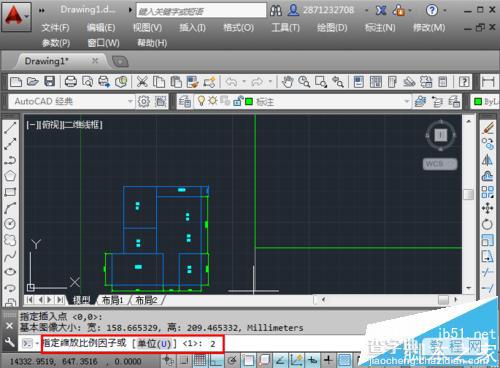This screenshot has height=368, width=500.
Task: Click the [二维线框] visual style label
Action: (x=82, y=125)
